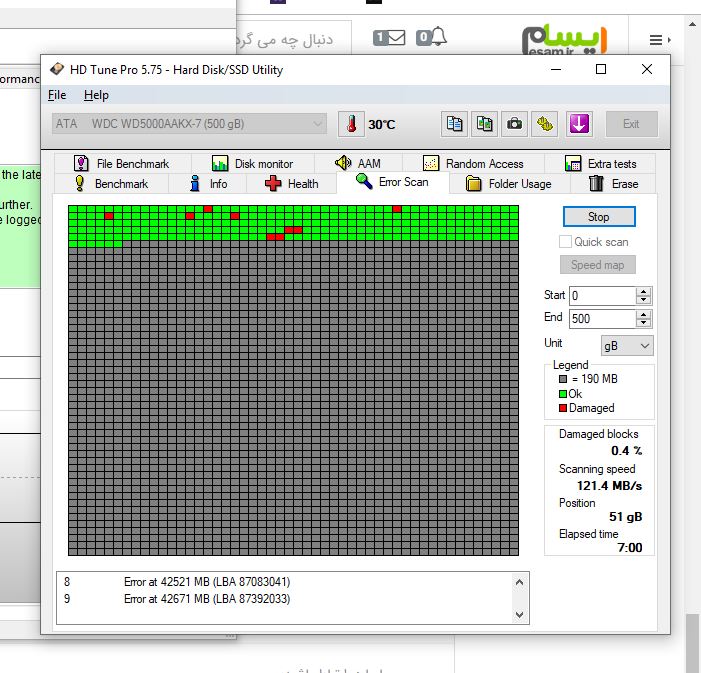
Task: Increase the Start value with up arrow
Action: 644,292
